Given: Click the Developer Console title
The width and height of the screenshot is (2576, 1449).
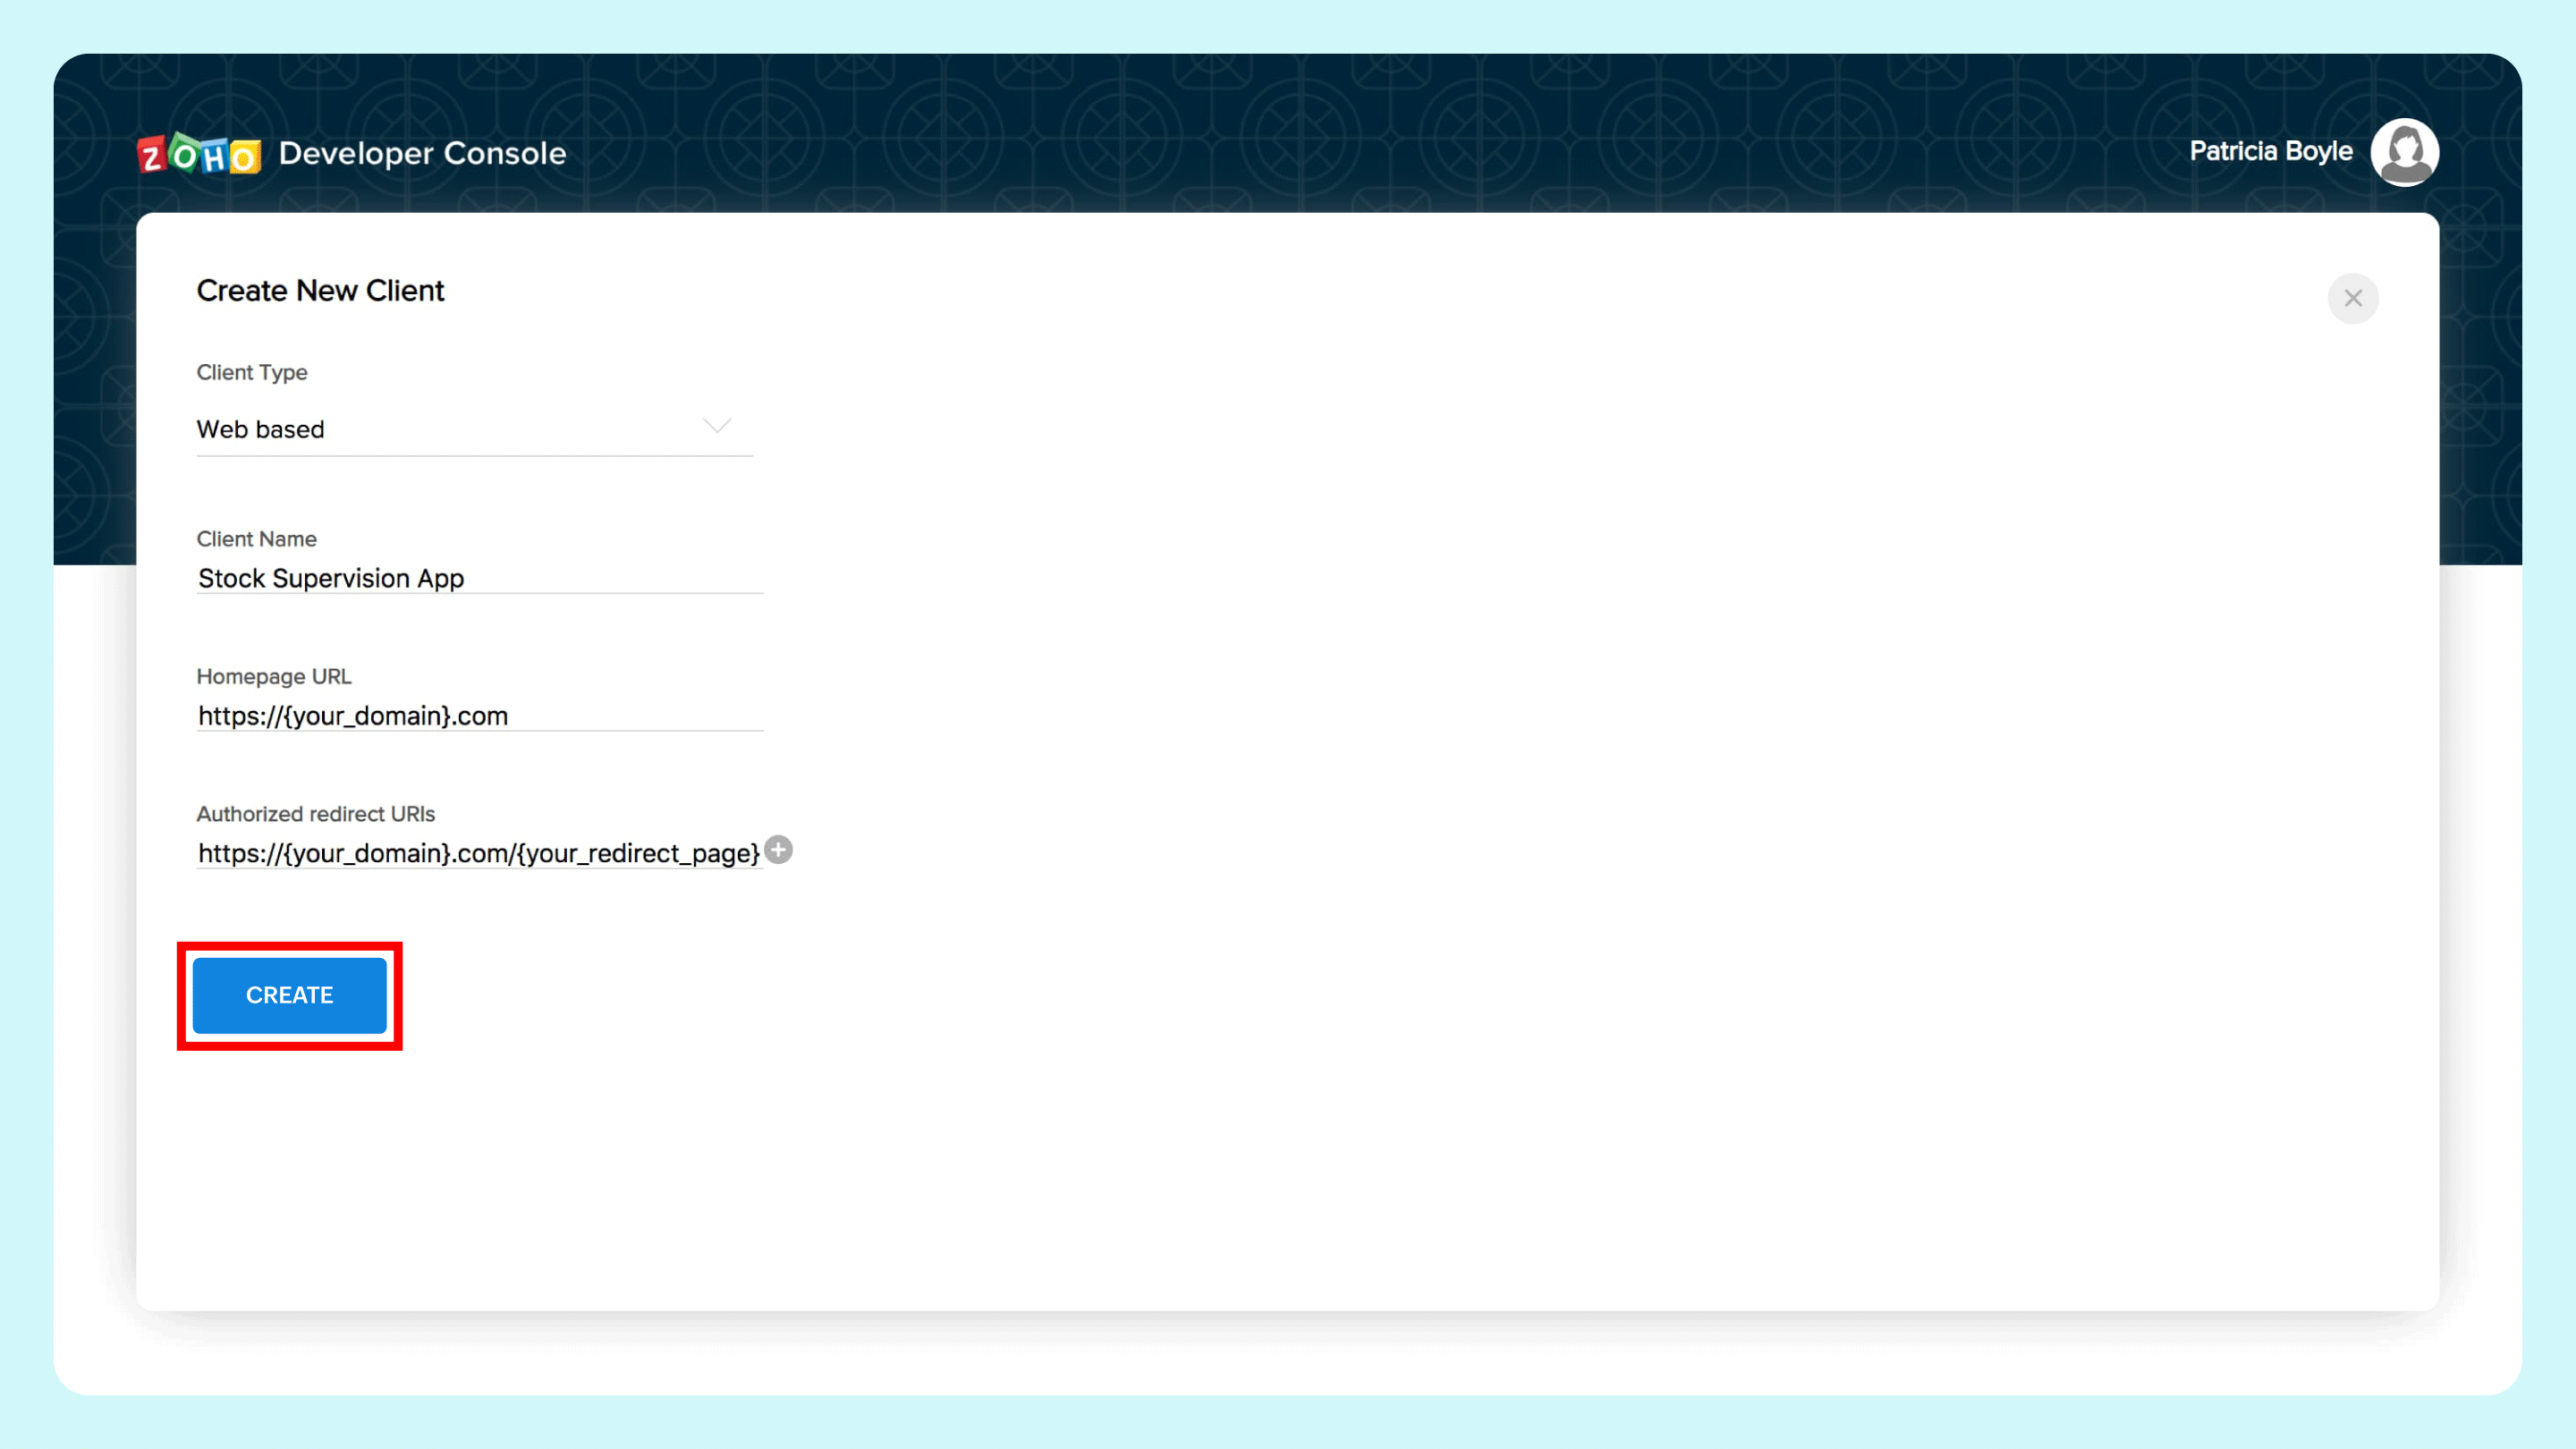Looking at the screenshot, I should [422, 153].
